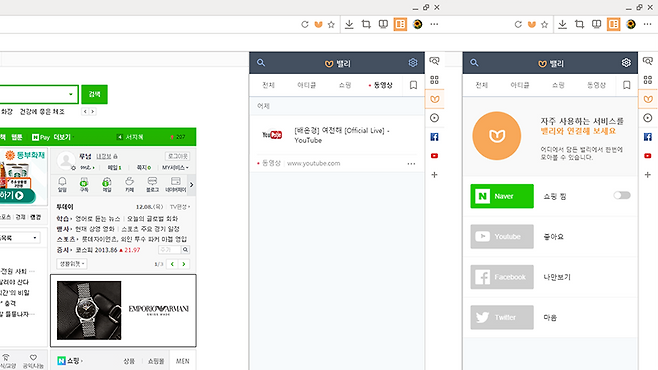This screenshot has height=370, width=658.
Task: Click the capture/crop icon in the right window
Action: point(580,24)
